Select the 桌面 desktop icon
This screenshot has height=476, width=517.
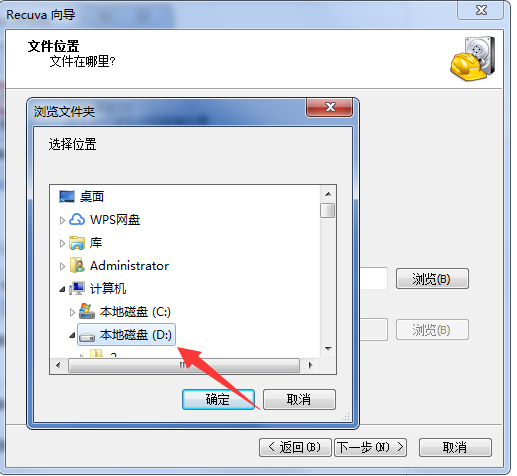pos(67,196)
